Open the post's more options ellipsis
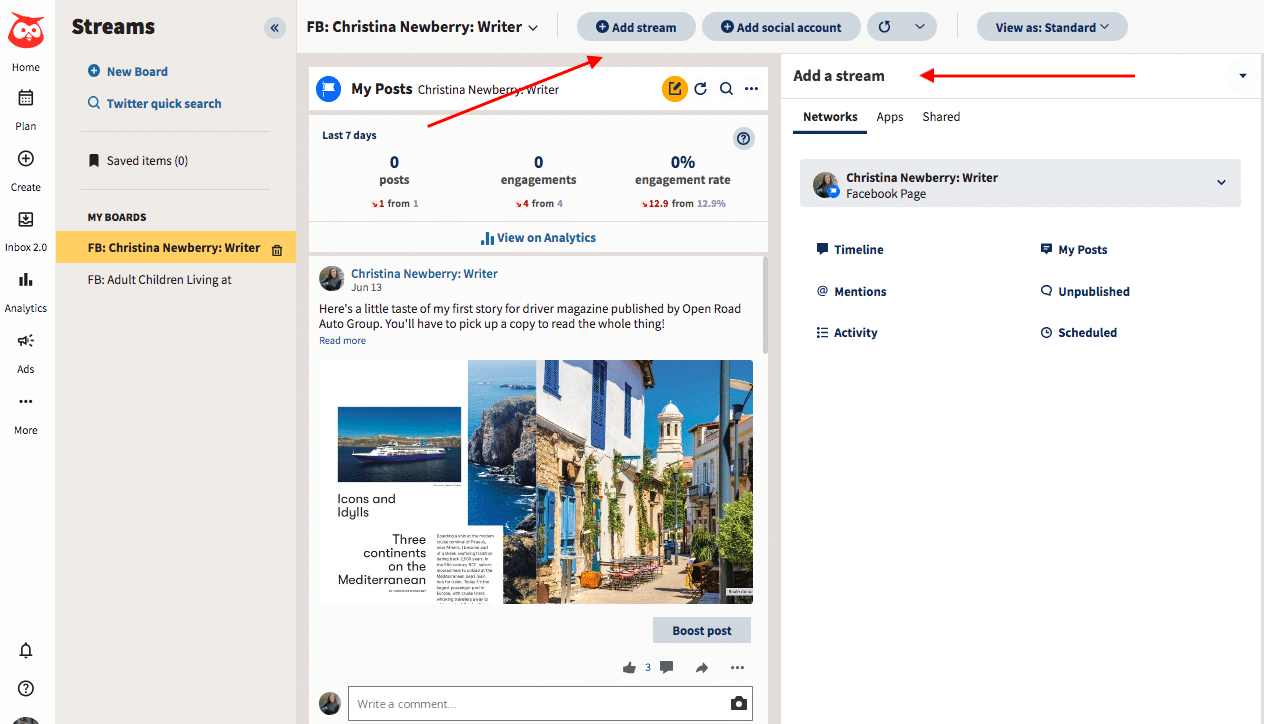The width and height of the screenshot is (1264, 724). [738, 668]
